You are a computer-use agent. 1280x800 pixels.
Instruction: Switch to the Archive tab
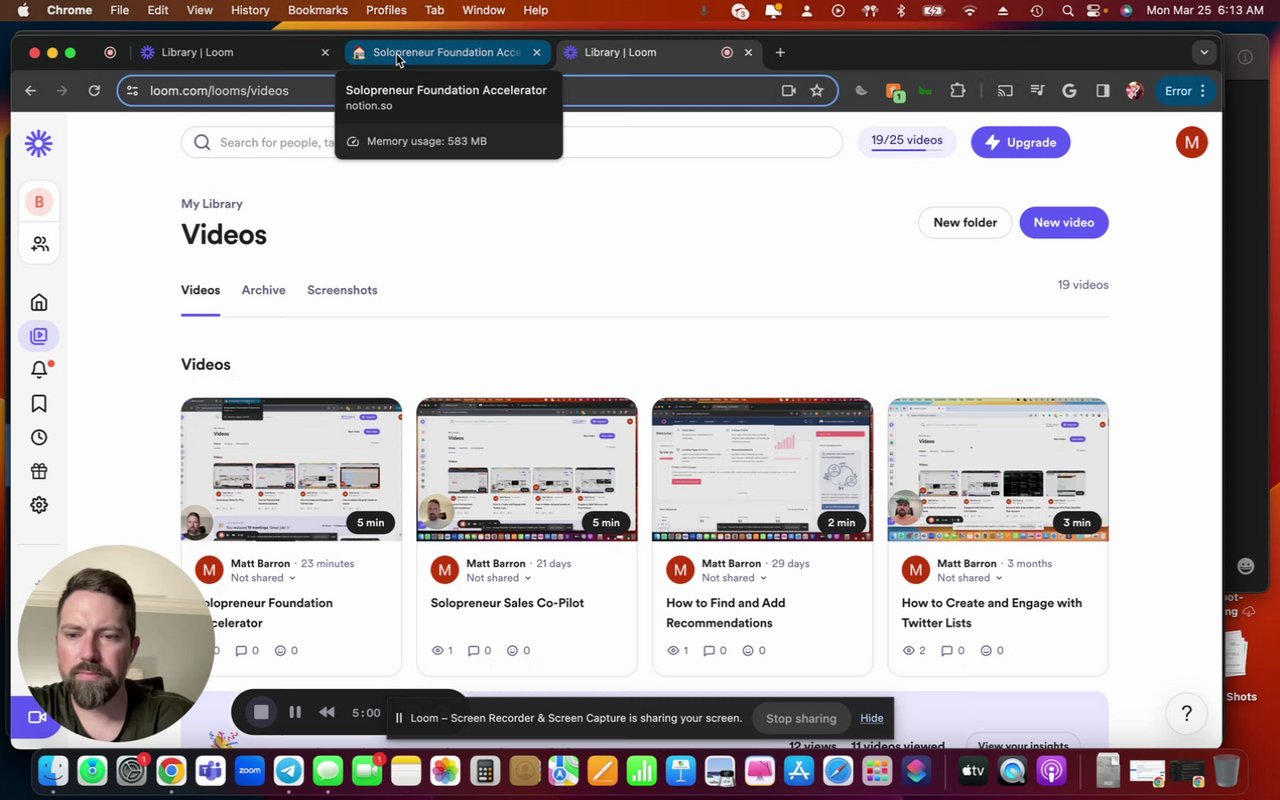[263, 290]
